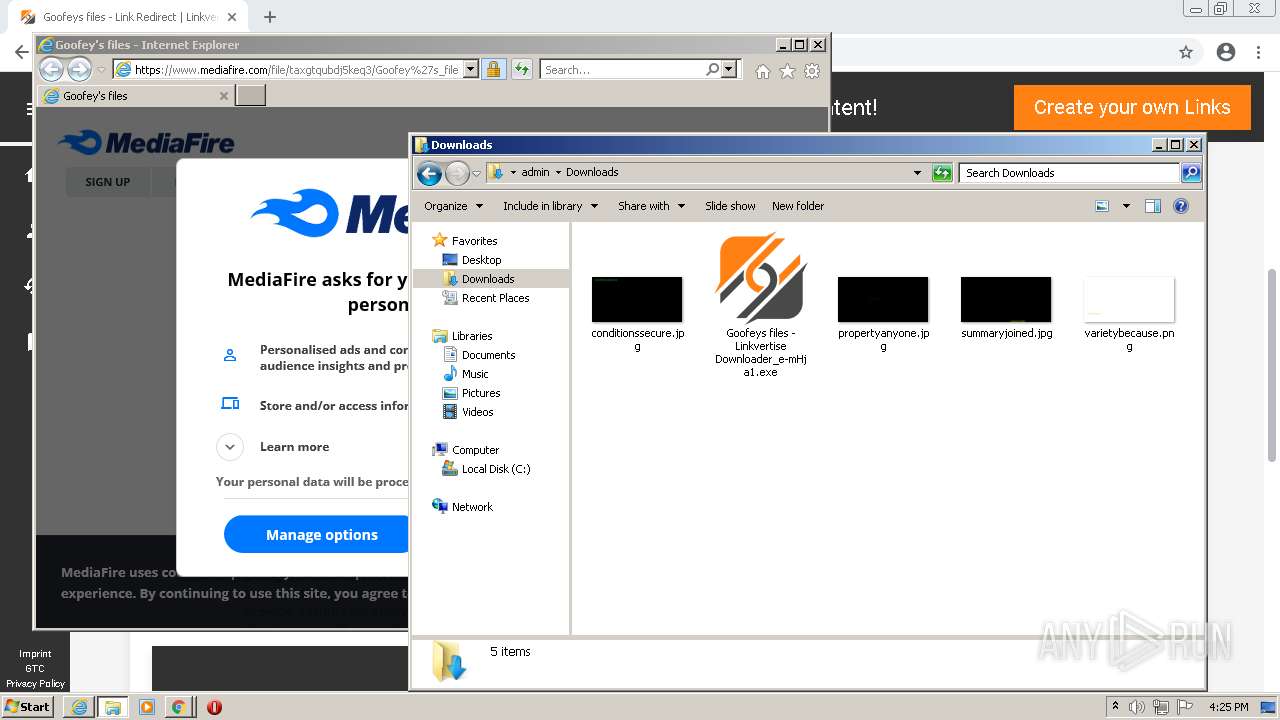Show hidden tray icons arrow

[1115, 707]
